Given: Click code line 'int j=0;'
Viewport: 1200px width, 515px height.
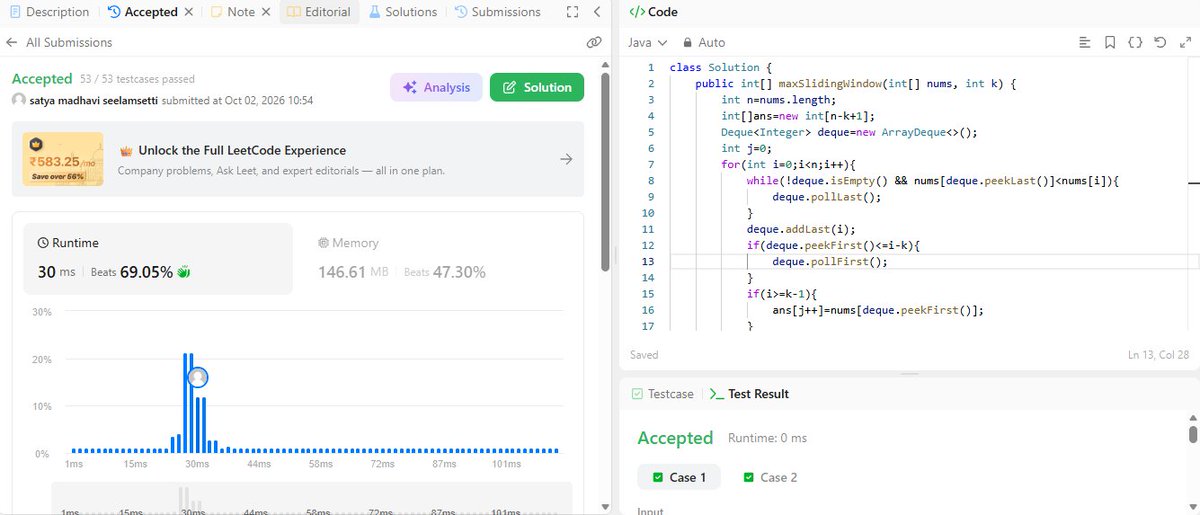Looking at the screenshot, I should coord(747,148).
